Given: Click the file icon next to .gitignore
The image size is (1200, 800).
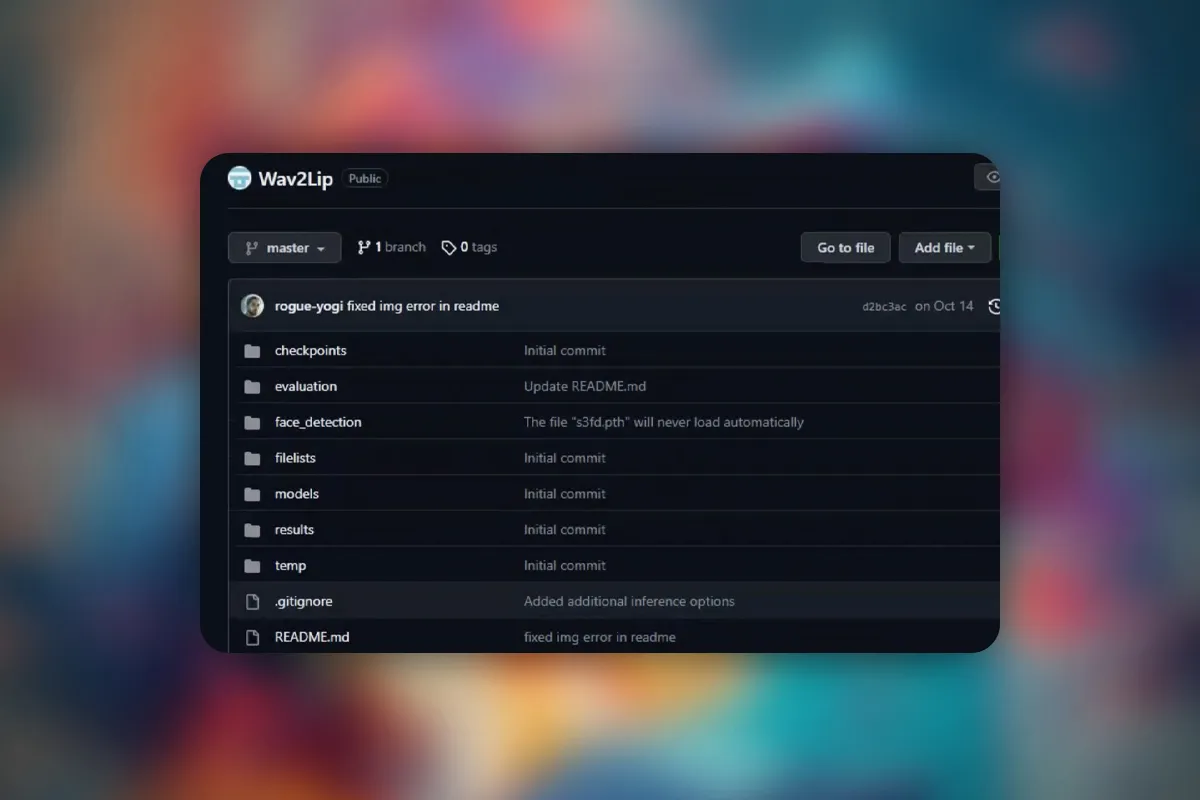Looking at the screenshot, I should [252, 602].
